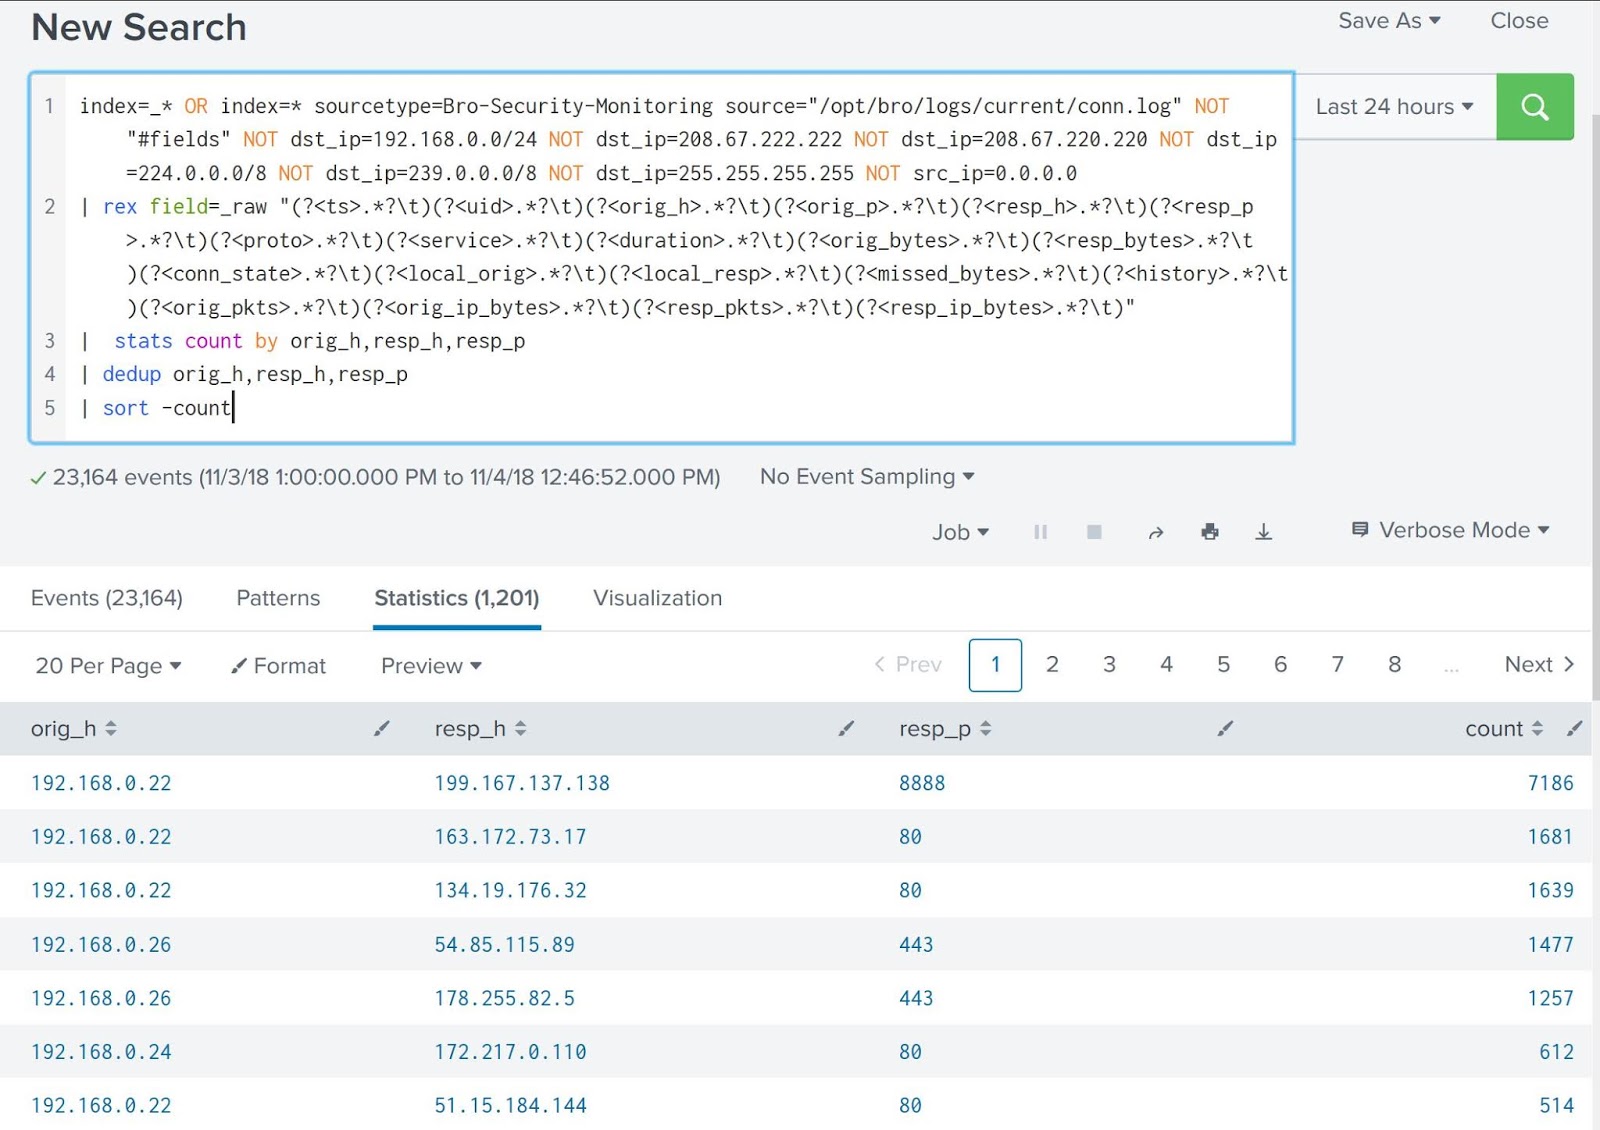Image resolution: width=1600 pixels, height=1130 pixels.
Task: Switch to the Patterns tab
Action: (x=277, y=598)
